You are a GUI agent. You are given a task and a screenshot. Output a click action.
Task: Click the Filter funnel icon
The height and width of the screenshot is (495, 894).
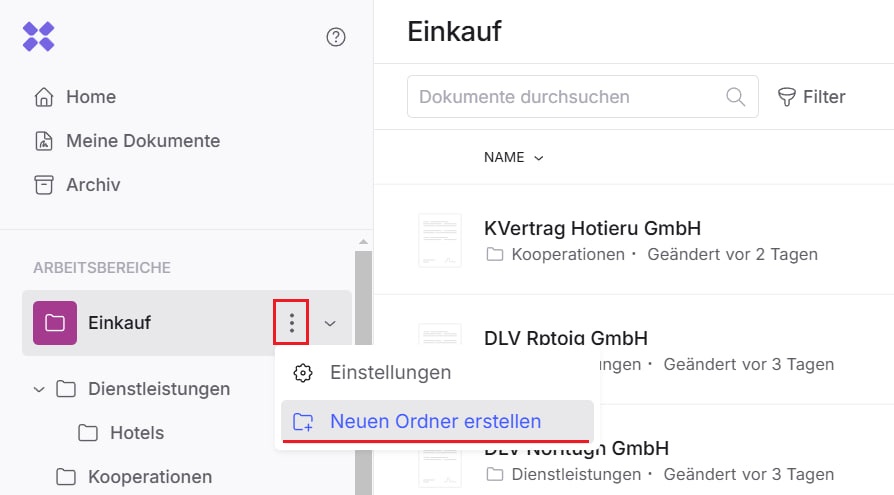pos(787,97)
